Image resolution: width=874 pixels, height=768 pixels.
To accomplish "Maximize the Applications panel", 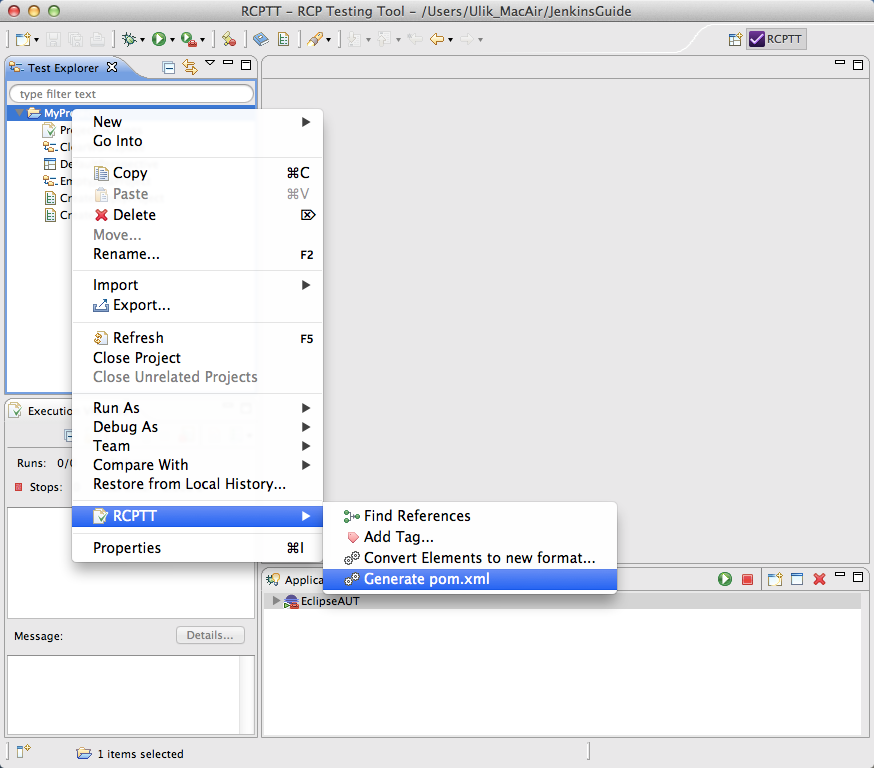I will click(x=858, y=577).
